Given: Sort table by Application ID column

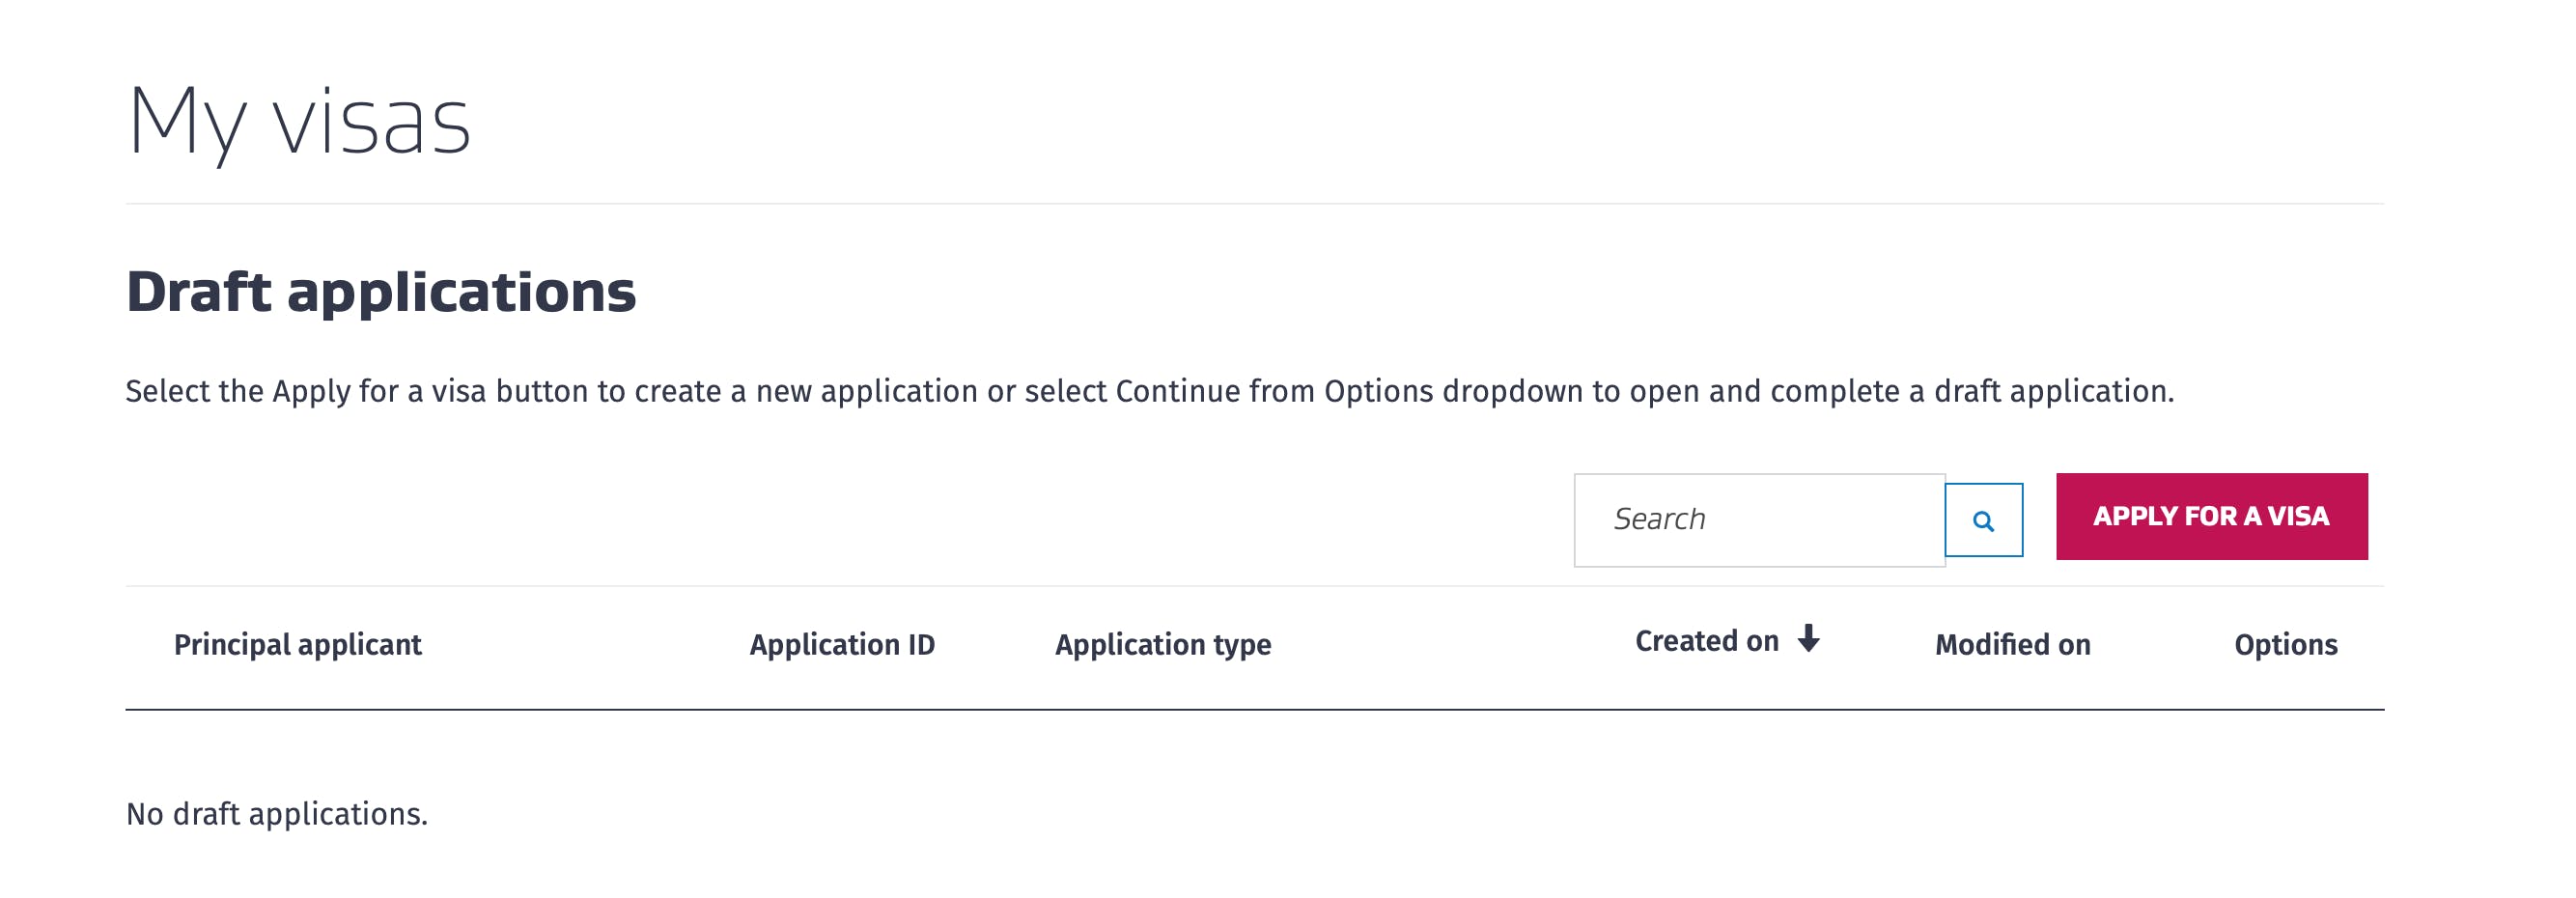Looking at the screenshot, I should point(842,645).
